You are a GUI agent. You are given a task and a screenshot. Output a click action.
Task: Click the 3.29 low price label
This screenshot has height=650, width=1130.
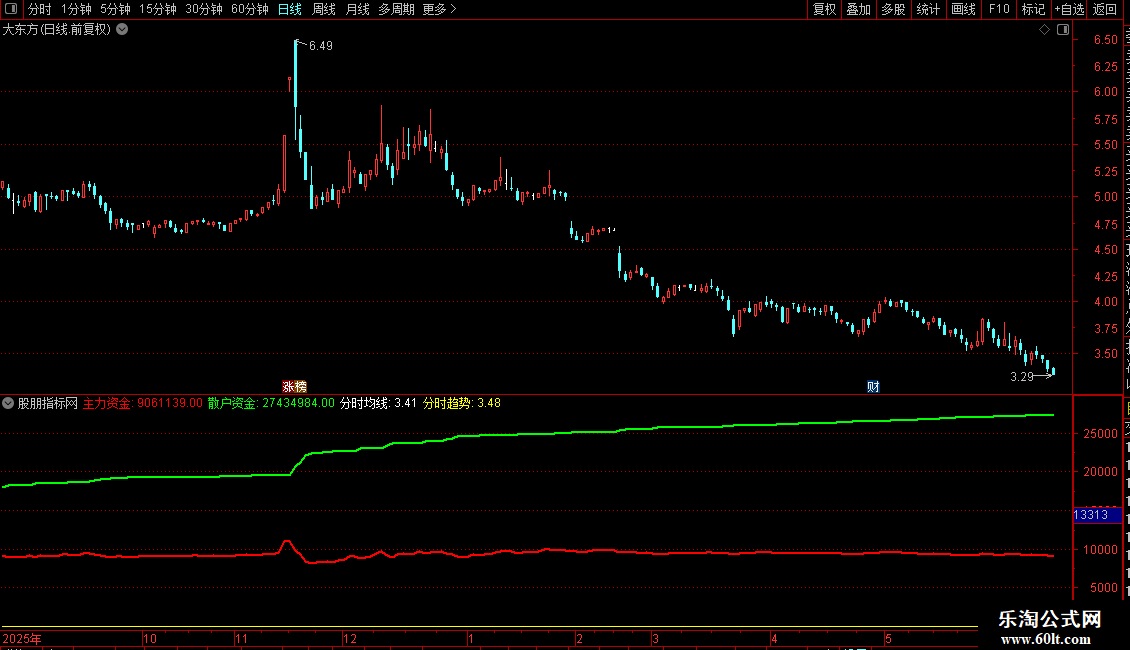point(1022,377)
